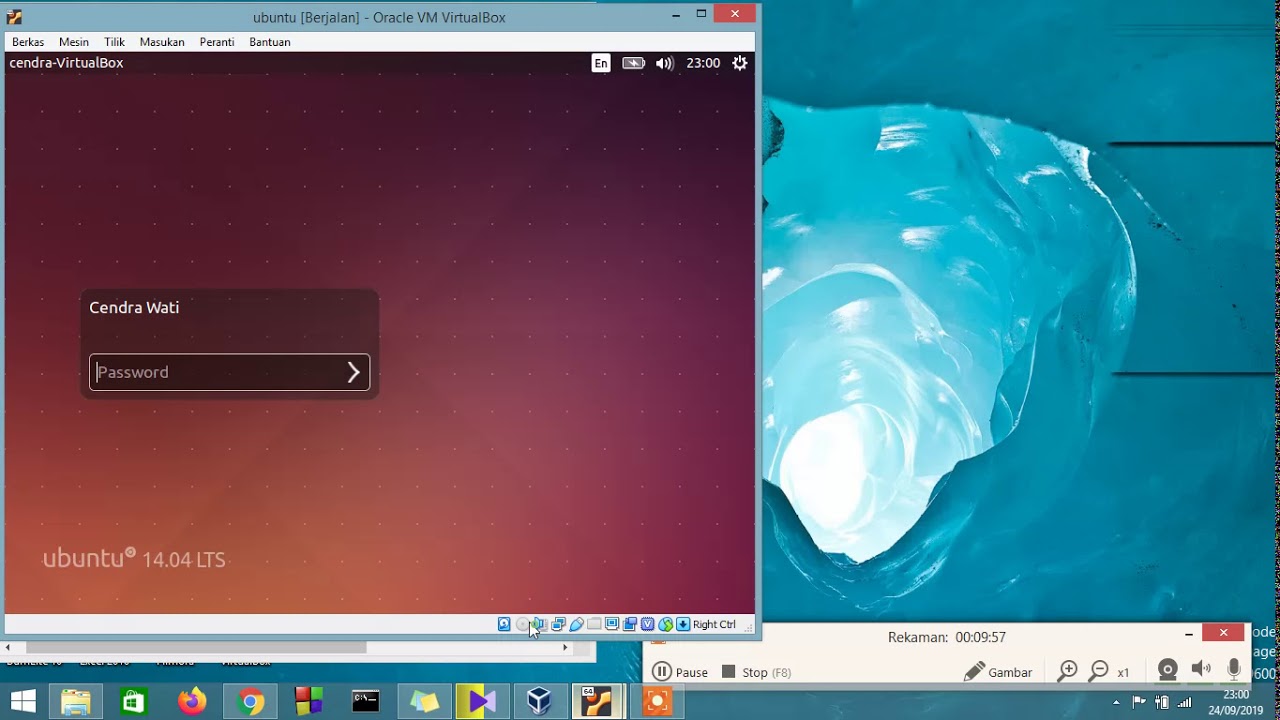Open the network signal tray icon
1280x720 pixels.
coord(1185,702)
